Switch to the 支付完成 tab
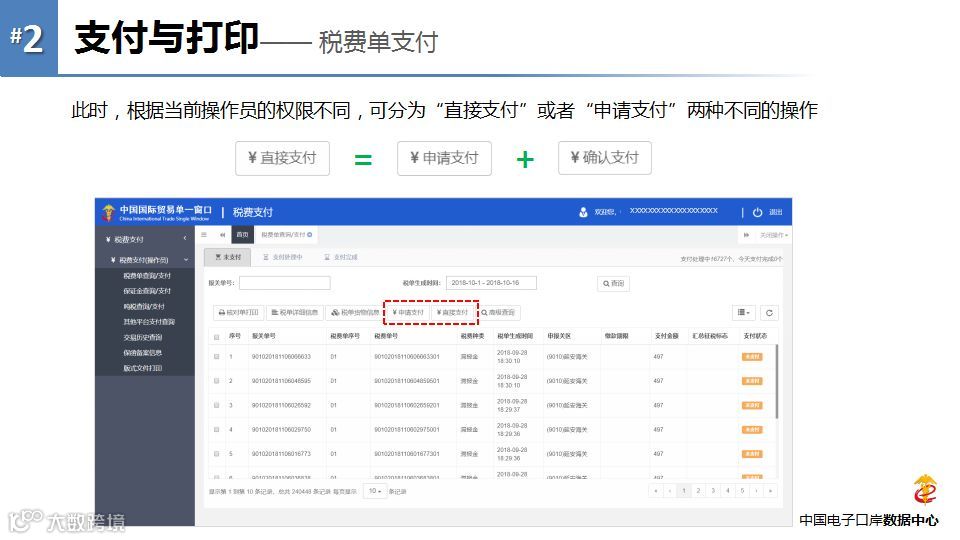The width and height of the screenshot is (960, 540). pyautogui.click(x=341, y=257)
